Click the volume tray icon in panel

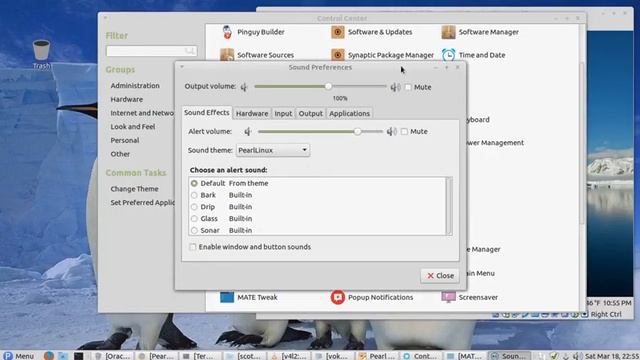click(577, 356)
